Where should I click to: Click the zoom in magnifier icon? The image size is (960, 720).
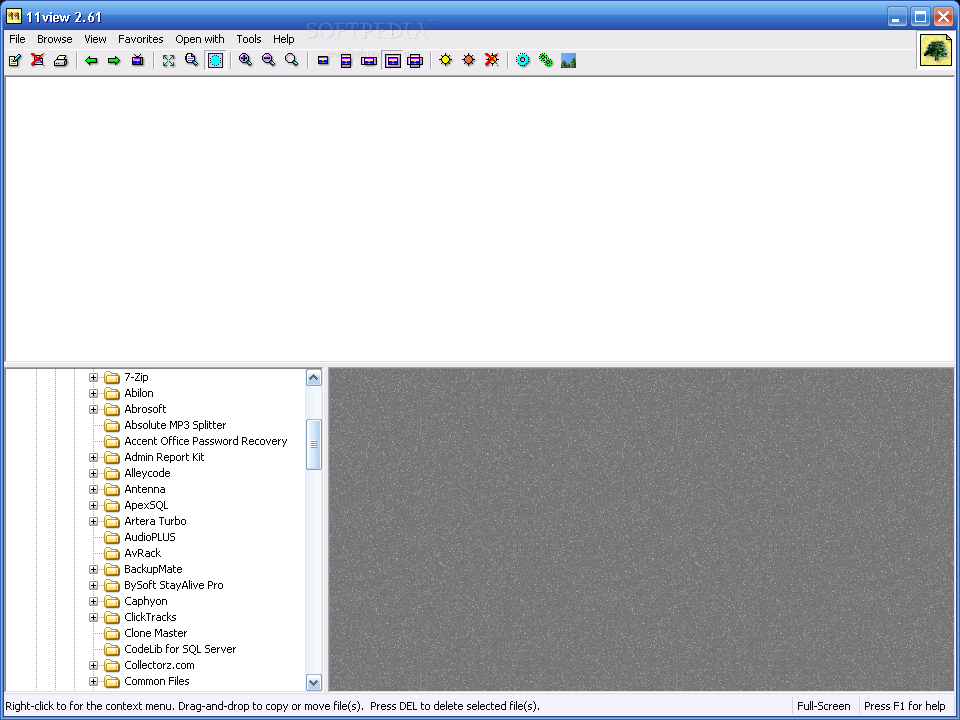(246, 60)
